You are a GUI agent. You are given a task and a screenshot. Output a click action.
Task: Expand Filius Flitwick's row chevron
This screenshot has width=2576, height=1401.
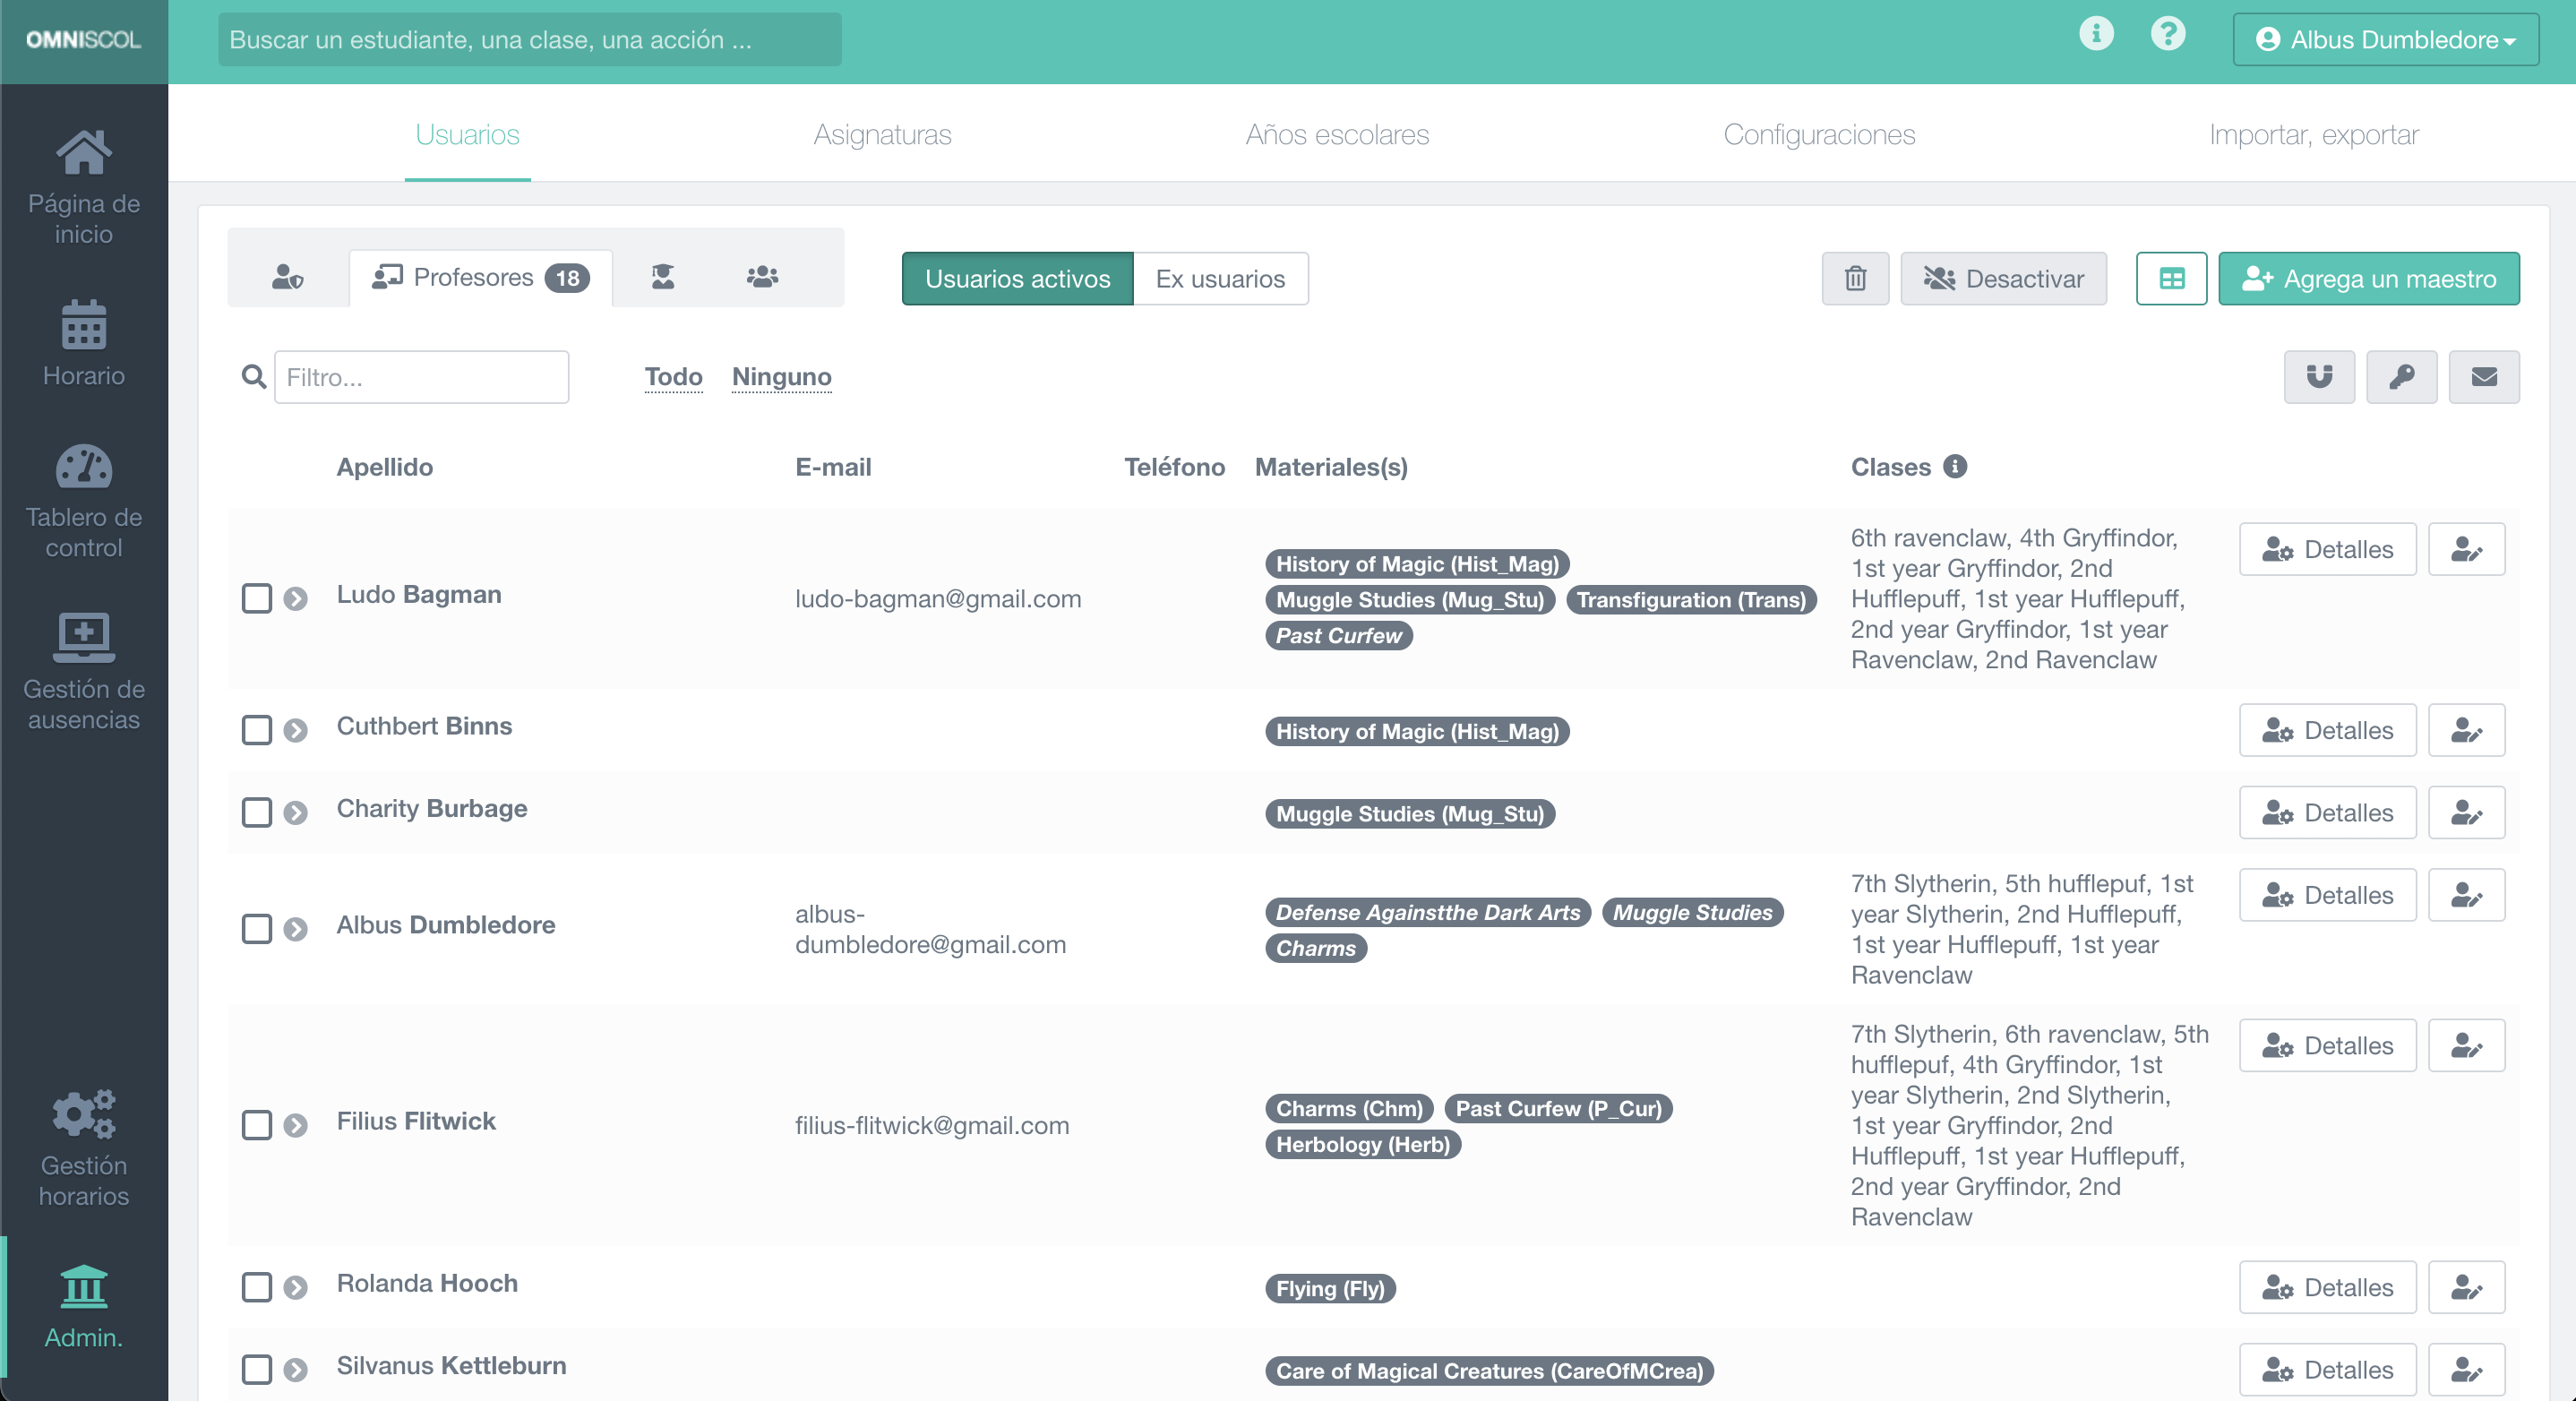click(294, 1126)
